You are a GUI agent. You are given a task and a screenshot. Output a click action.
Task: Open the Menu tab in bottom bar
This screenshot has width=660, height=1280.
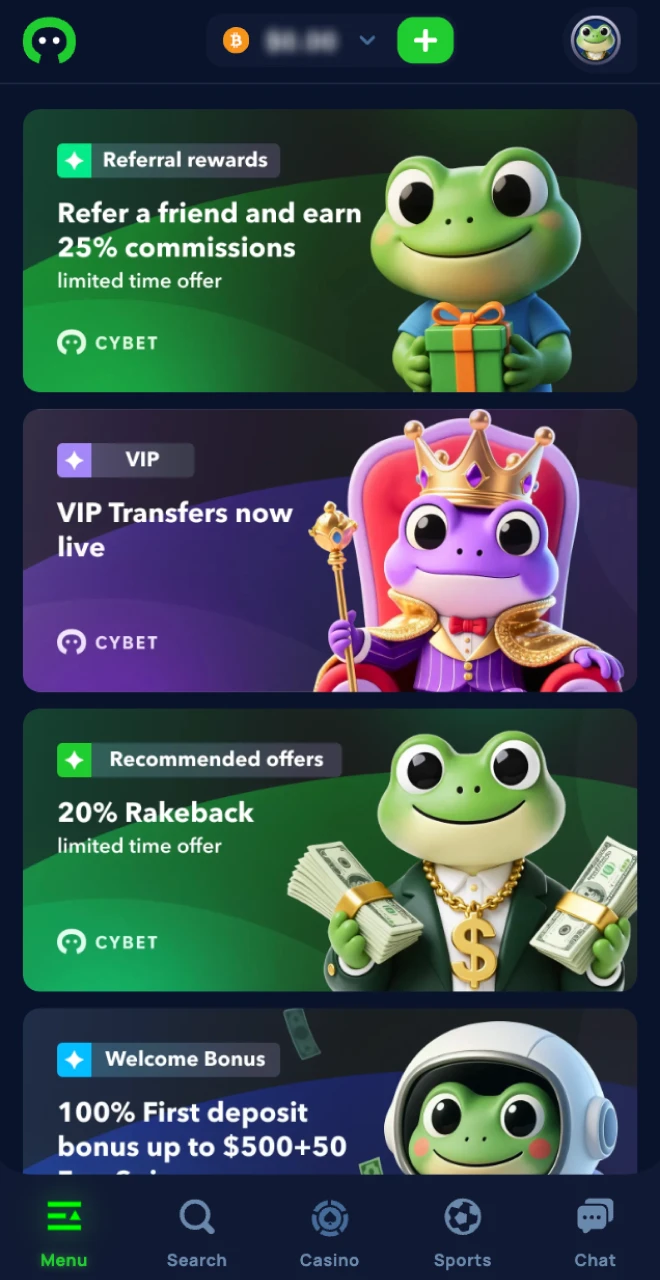tap(64, 1234)
